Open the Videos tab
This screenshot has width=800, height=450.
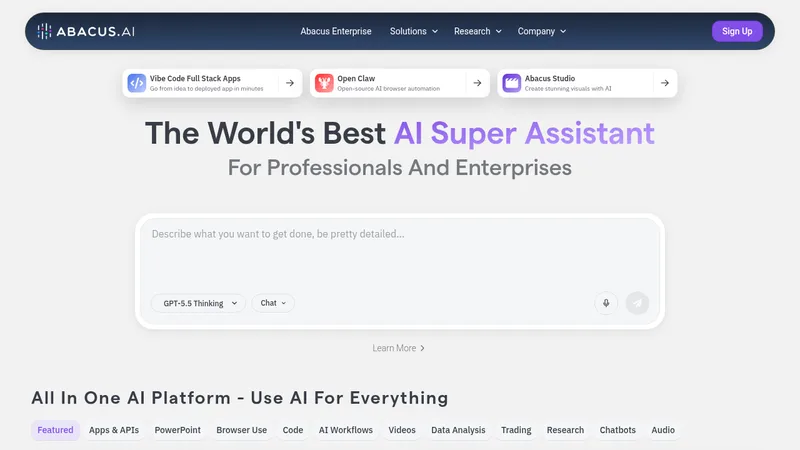(402, 430)
